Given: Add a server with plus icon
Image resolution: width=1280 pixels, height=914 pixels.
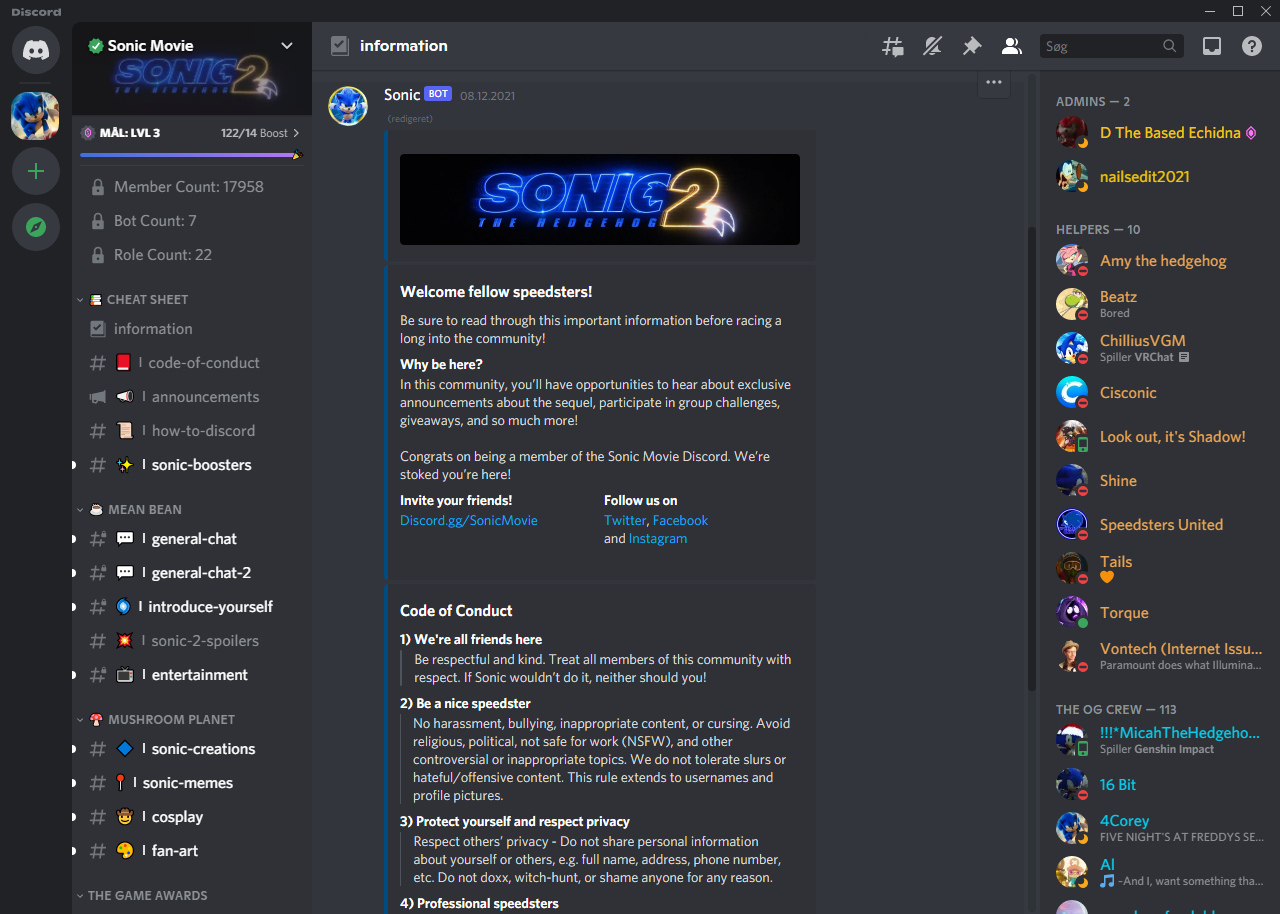Looking at the screenshot, I should coord(36,171).
